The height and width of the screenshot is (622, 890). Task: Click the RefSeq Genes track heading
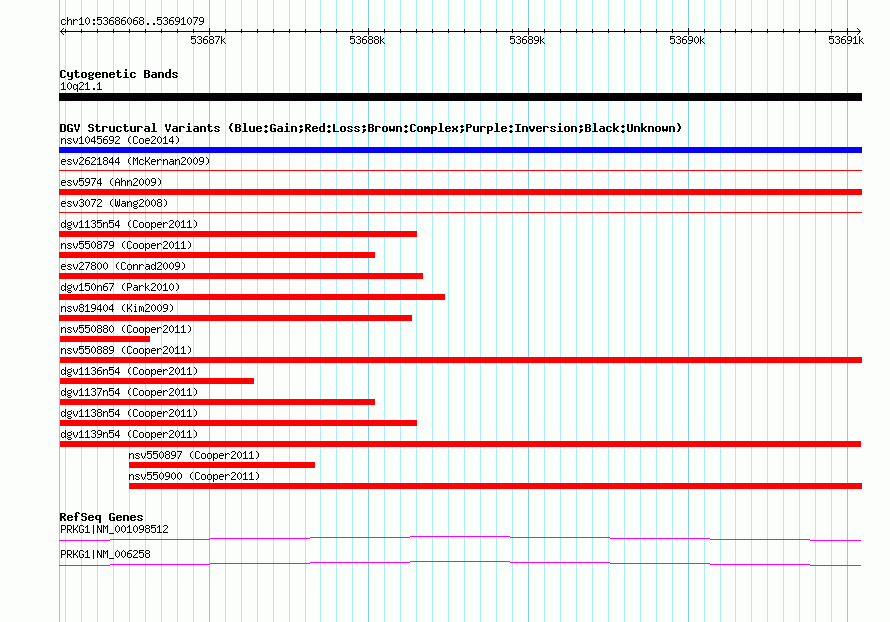101,517
